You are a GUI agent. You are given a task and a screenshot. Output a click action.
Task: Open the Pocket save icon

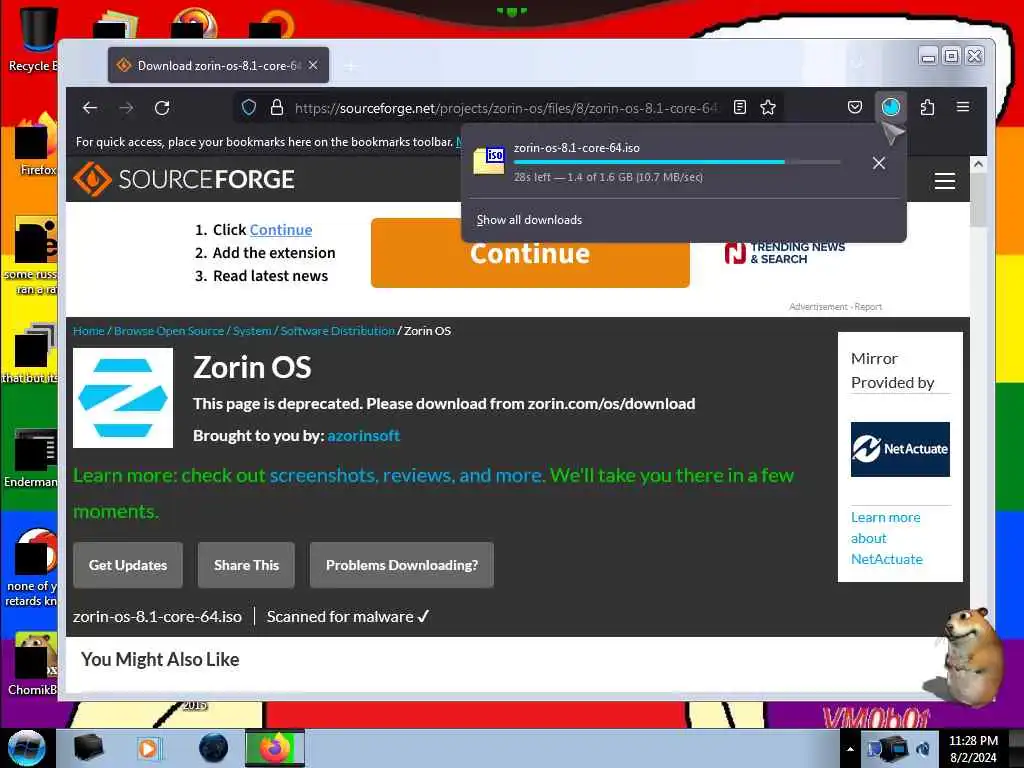pyautogui.click(x=854, y=107)
